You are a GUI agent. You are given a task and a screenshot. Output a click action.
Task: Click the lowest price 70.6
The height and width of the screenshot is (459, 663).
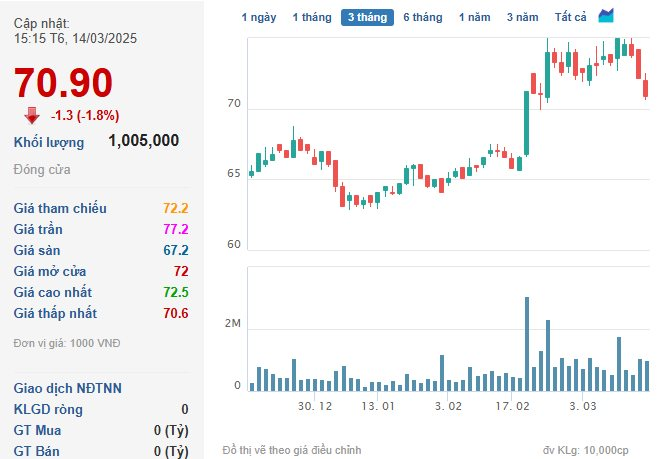pos(176,314)
